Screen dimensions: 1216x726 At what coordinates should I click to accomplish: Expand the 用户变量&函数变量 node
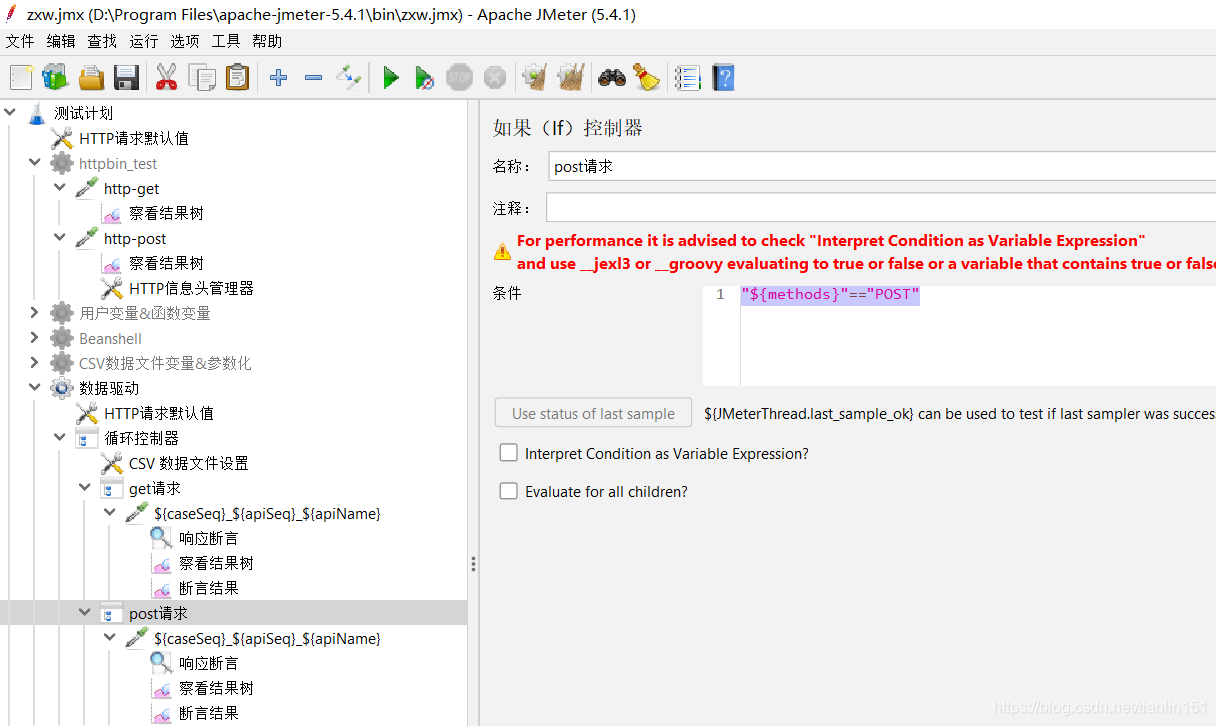tap(35, 313)
